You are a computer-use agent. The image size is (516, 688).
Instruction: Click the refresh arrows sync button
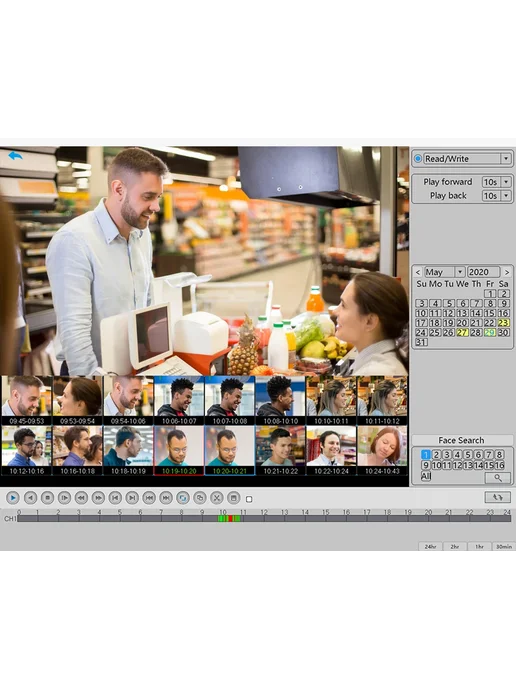[x=498, y=497]
